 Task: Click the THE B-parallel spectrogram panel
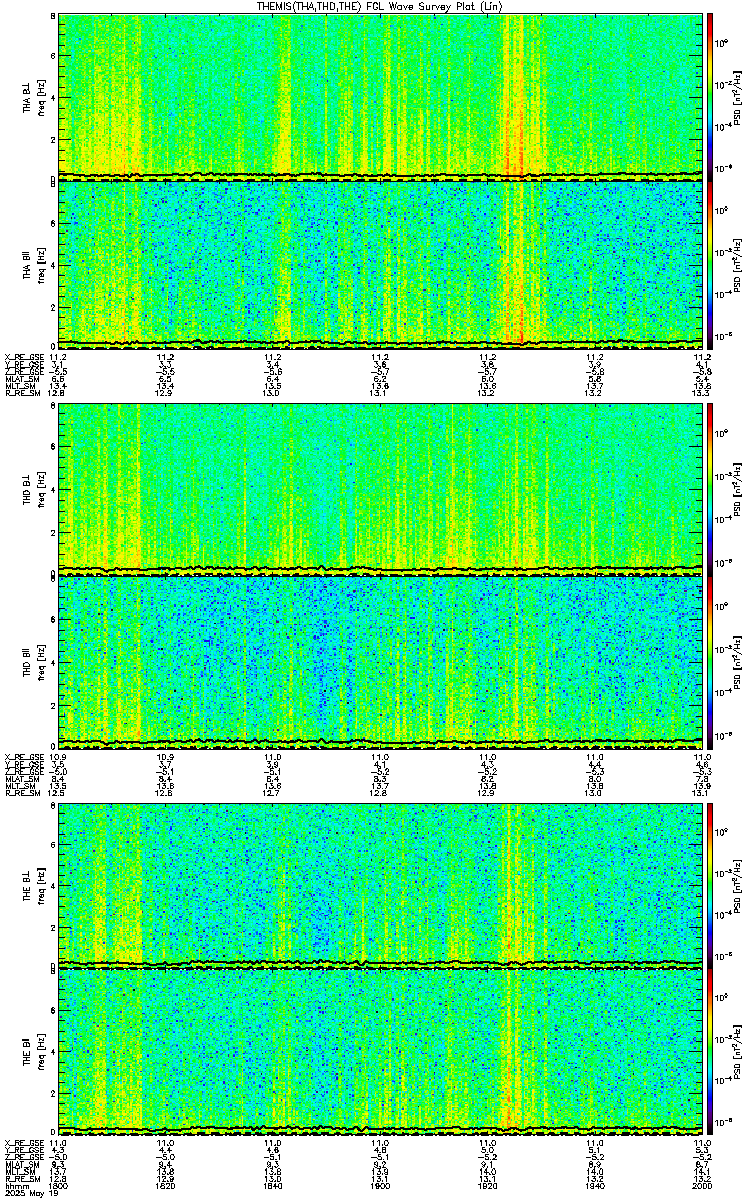382,1052
